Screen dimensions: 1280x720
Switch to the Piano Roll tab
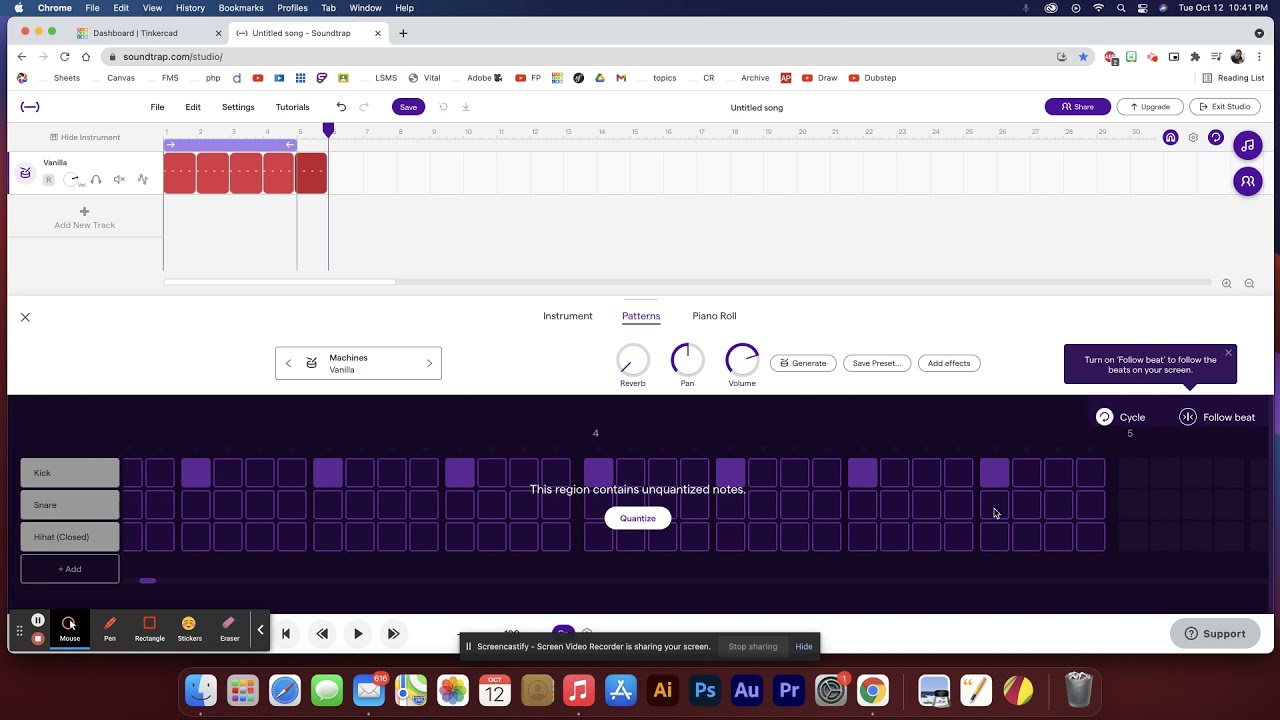714,316
